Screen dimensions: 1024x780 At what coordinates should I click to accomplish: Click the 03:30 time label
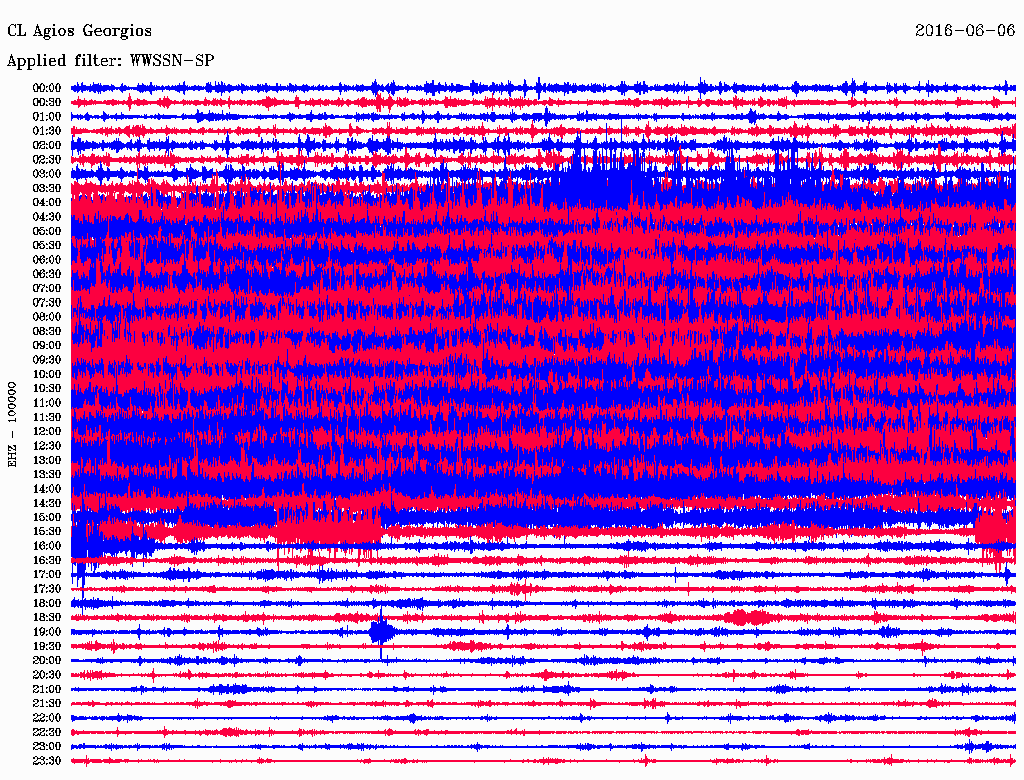tap(47, 188)
